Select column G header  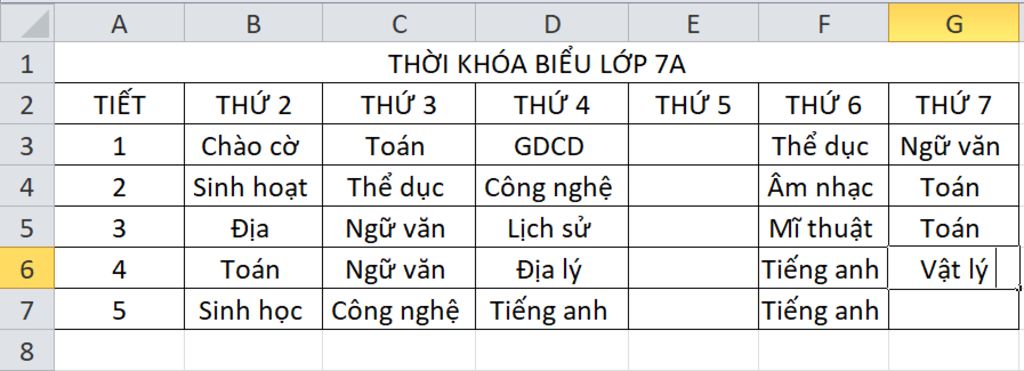click(955, 24)
